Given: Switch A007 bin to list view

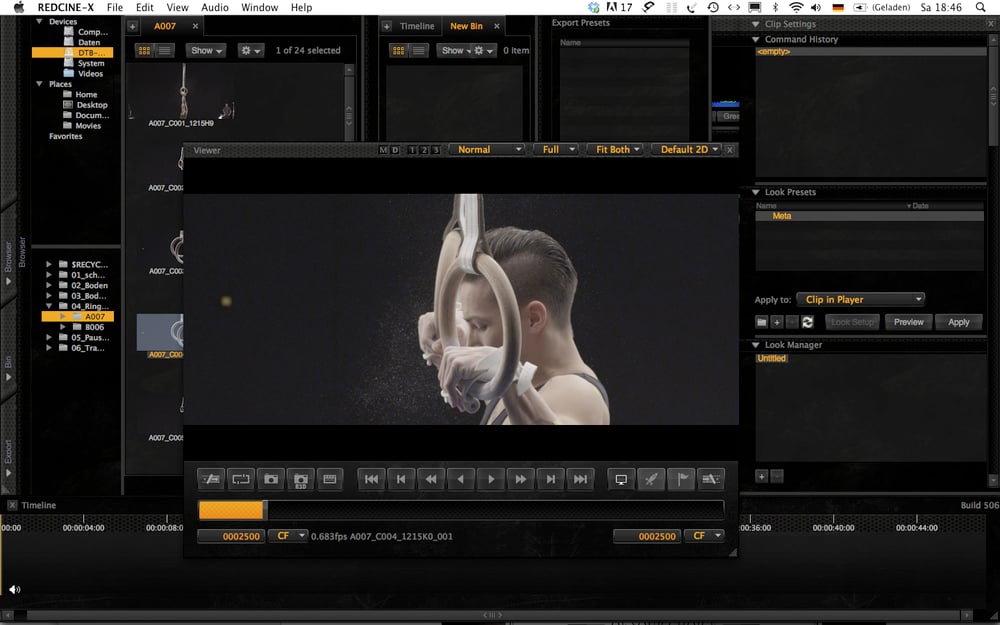Looking at the screenshot, I should [164, 50].
